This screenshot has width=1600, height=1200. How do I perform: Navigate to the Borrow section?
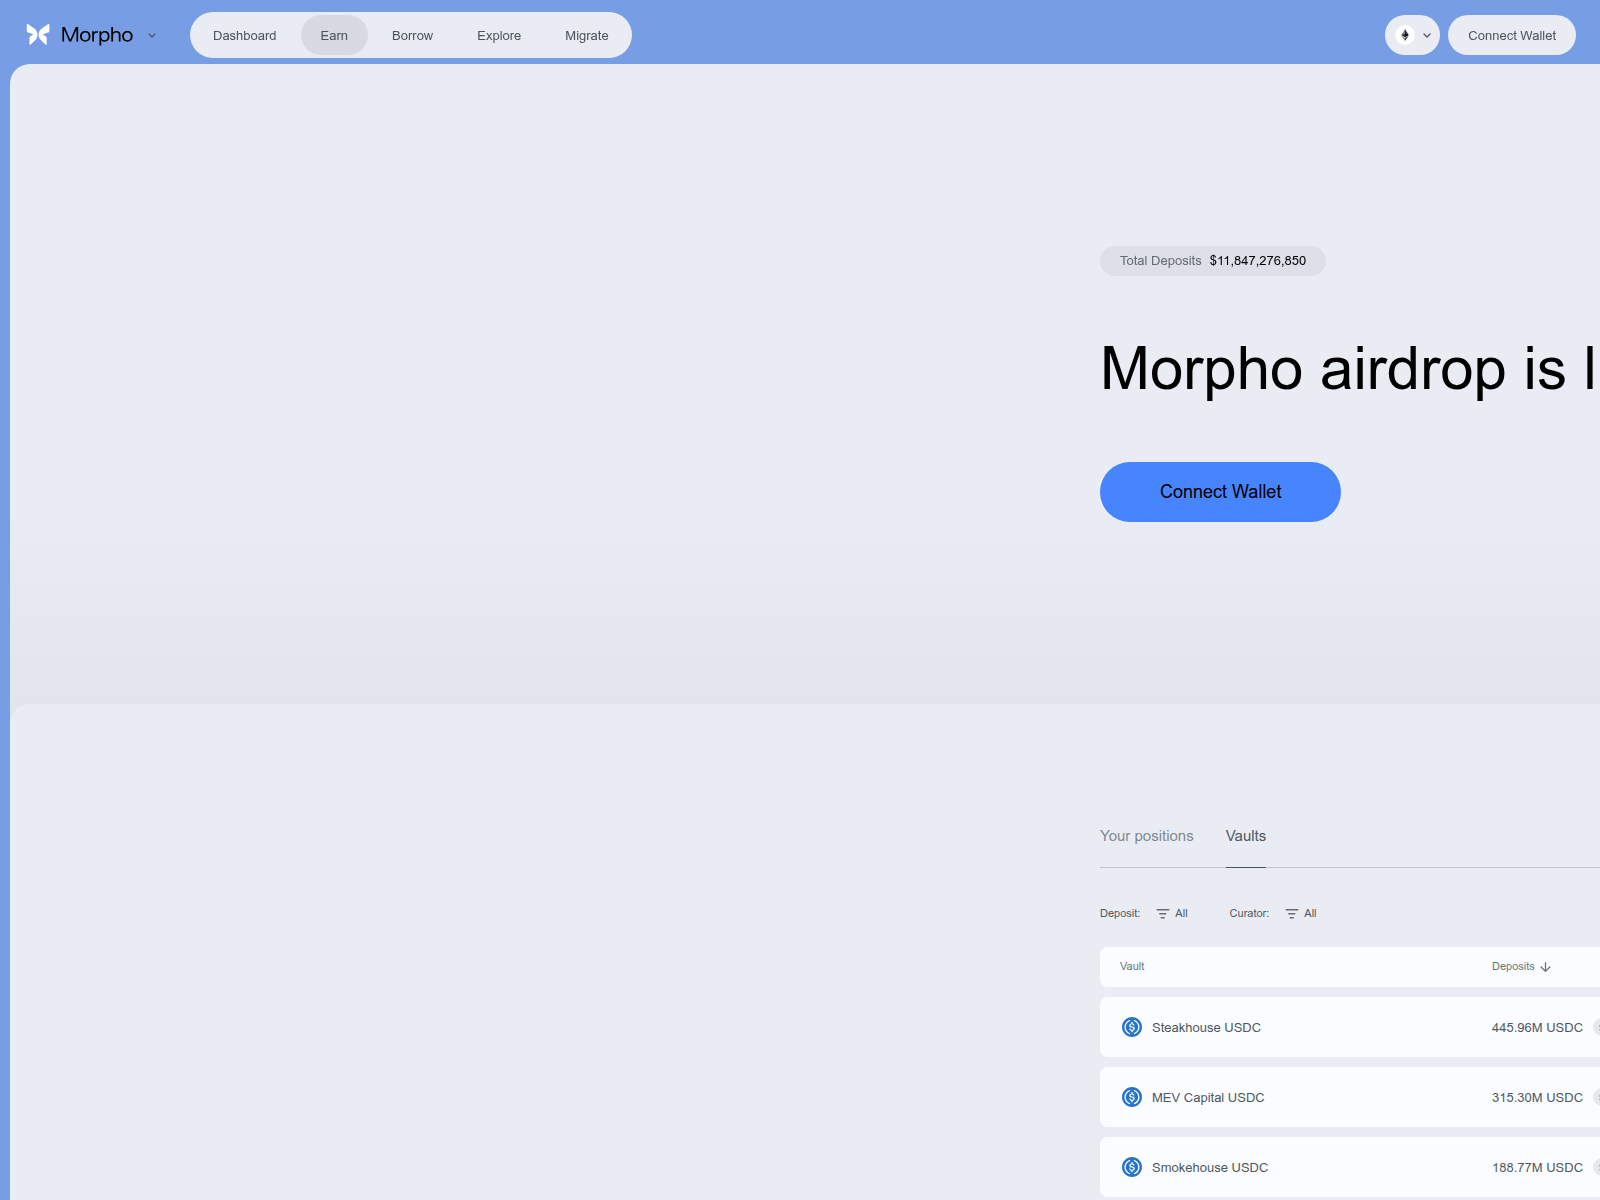point(412,35)
